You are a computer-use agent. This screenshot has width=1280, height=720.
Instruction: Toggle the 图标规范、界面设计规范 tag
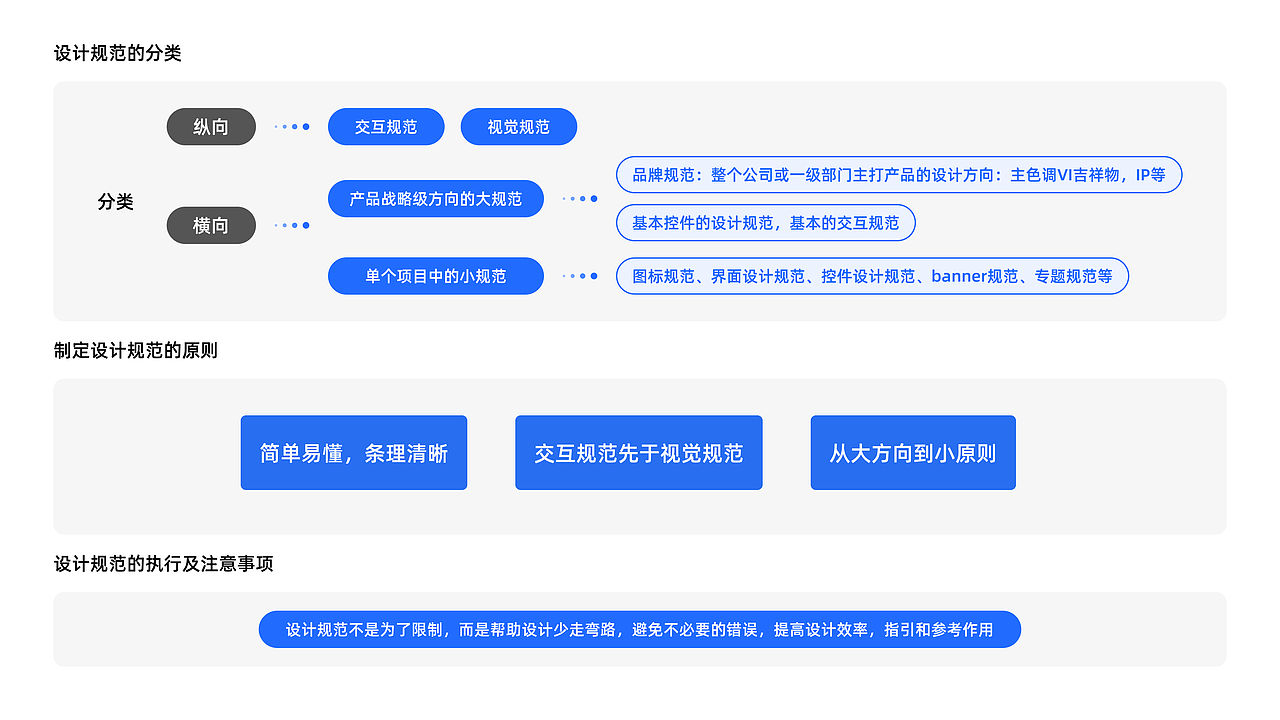(871, 275)
